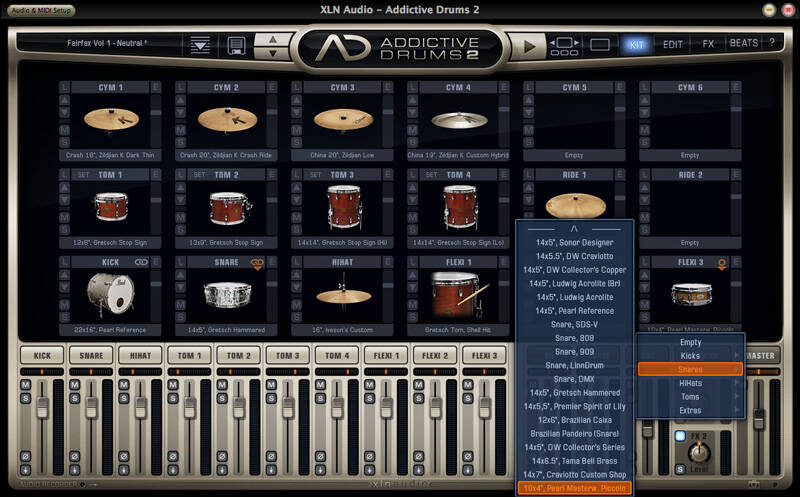Mute the CYM 1 kit slot

pos(64,130)
